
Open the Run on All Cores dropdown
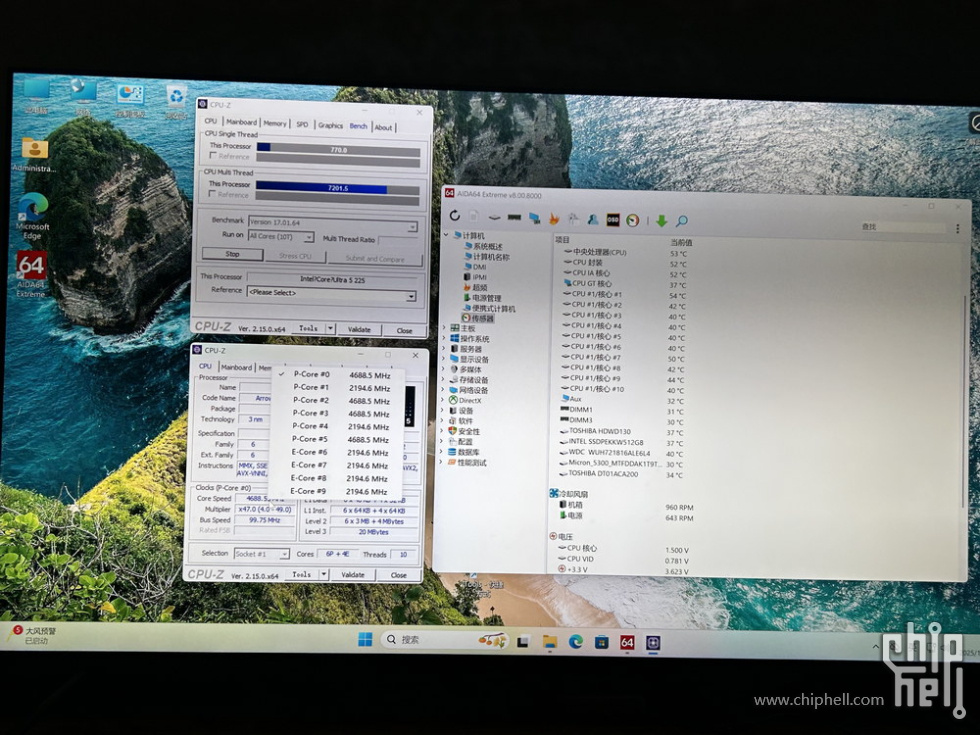pos(281,236)
